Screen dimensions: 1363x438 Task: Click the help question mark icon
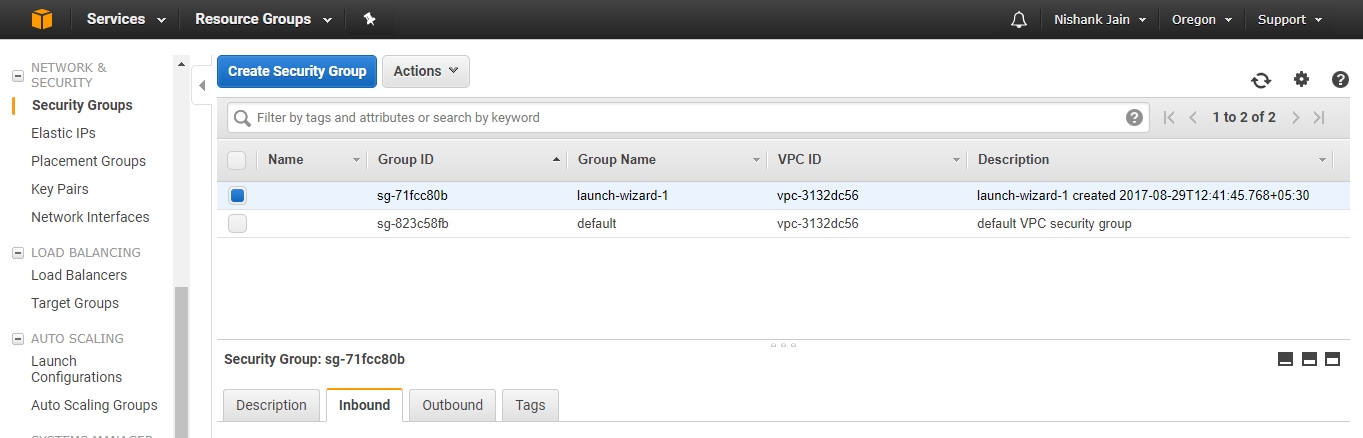1340,80
